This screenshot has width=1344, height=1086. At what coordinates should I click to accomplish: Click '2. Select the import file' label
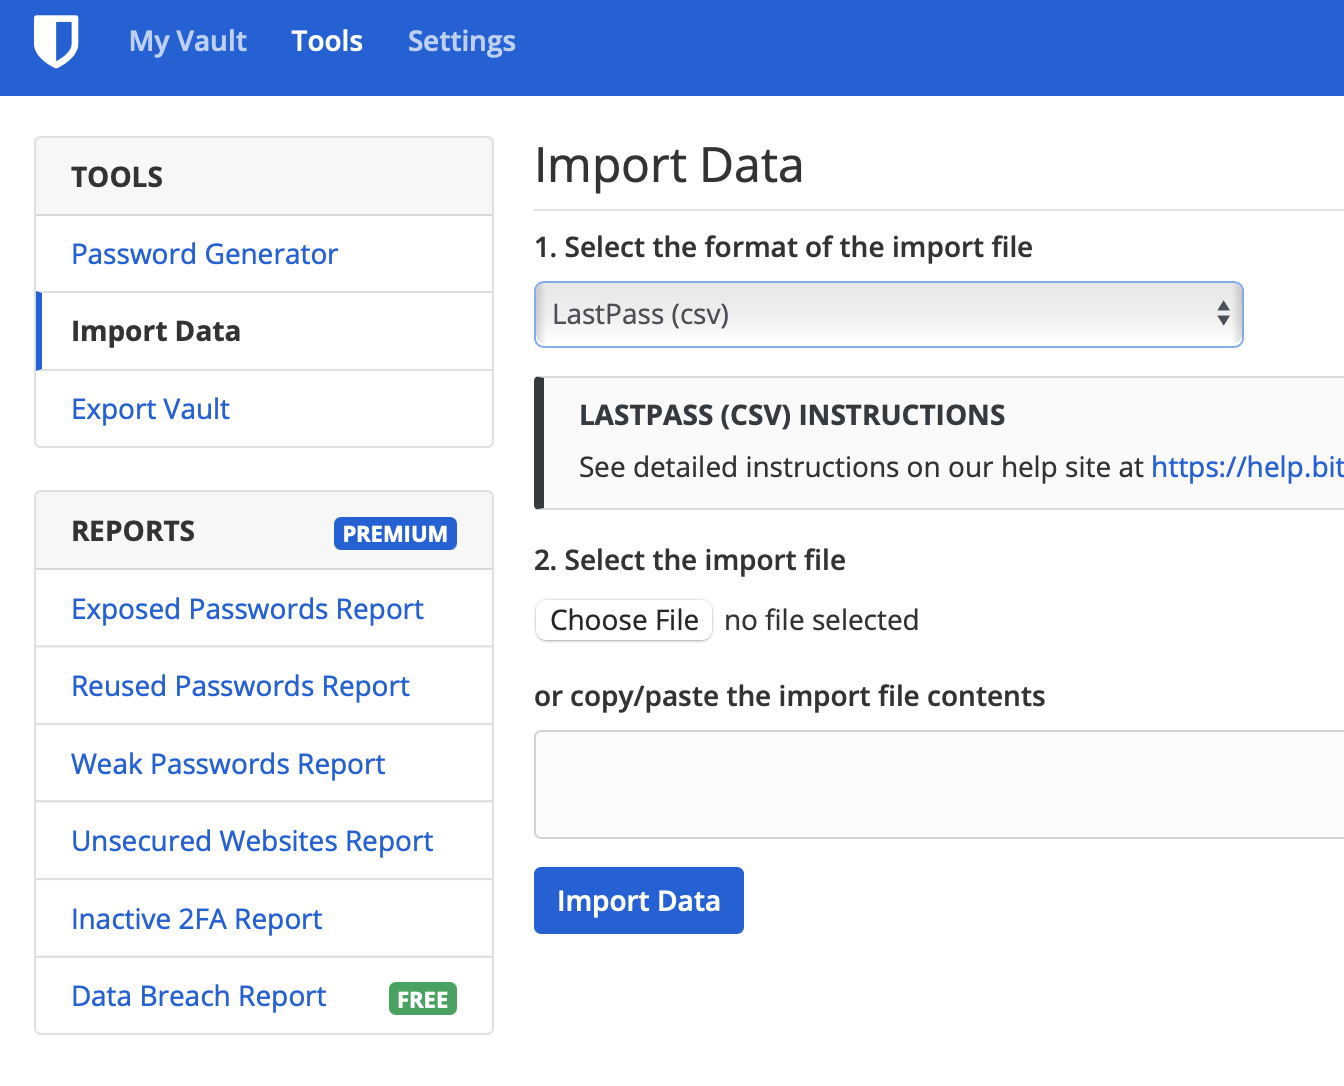tap(690, 560)
